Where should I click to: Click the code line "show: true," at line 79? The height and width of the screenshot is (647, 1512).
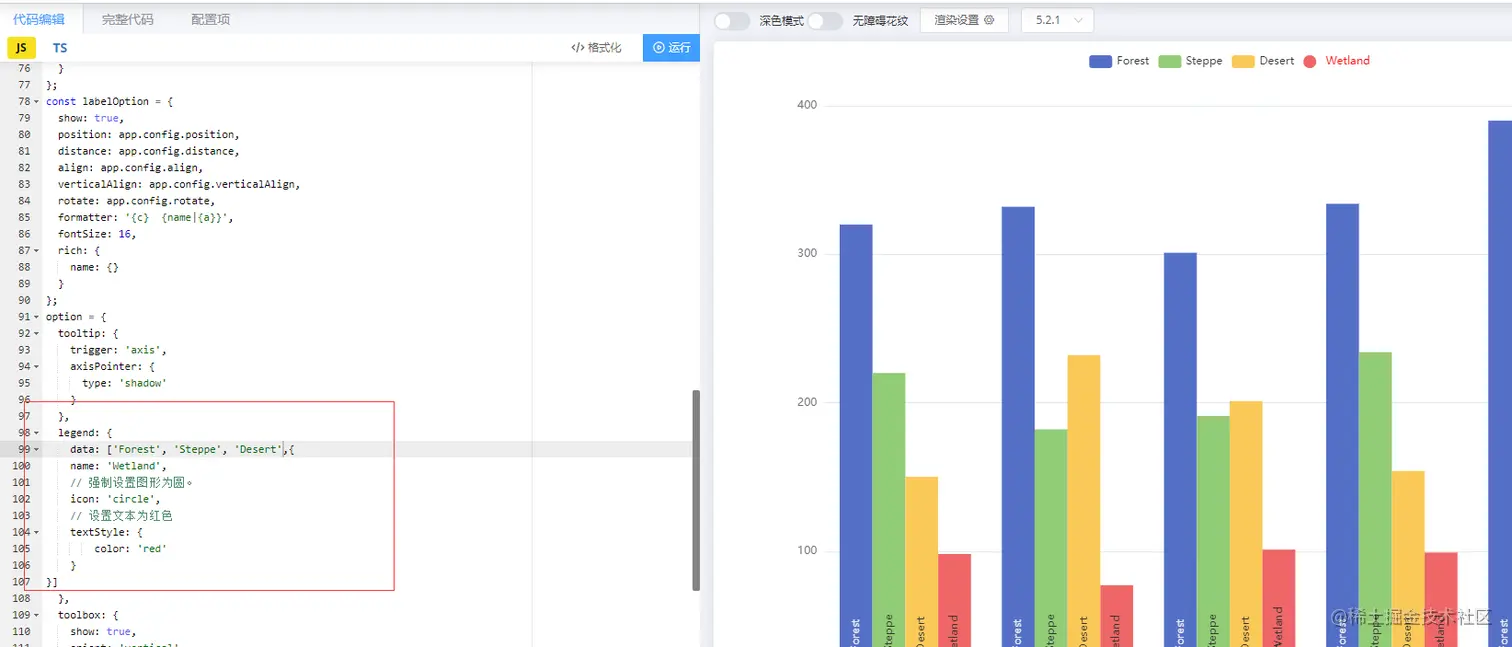(x=90, y=118)
